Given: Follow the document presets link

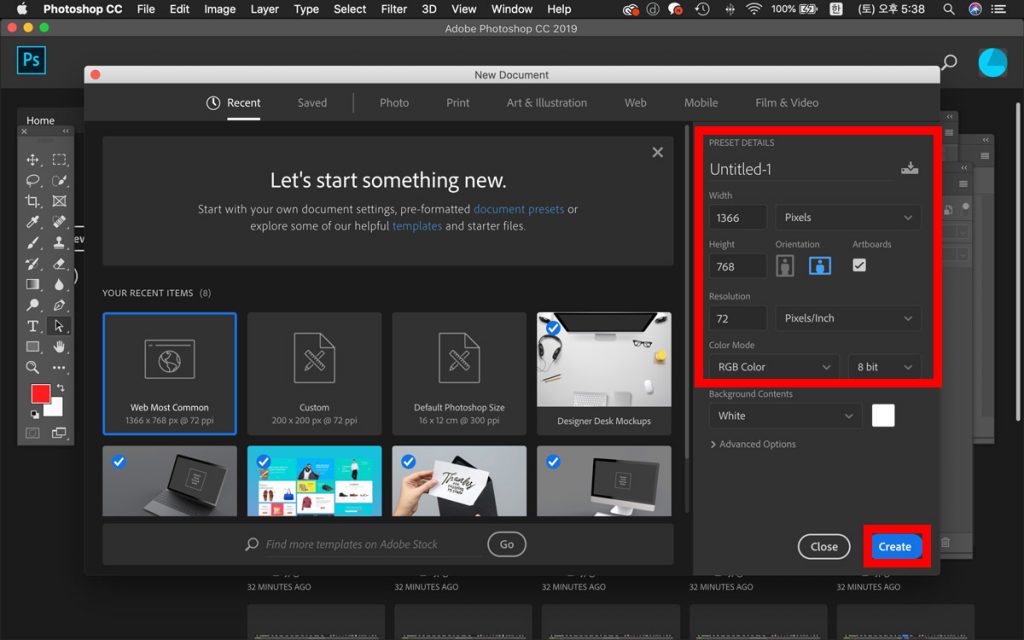Looking at the screenshot, I should point(519,209).
